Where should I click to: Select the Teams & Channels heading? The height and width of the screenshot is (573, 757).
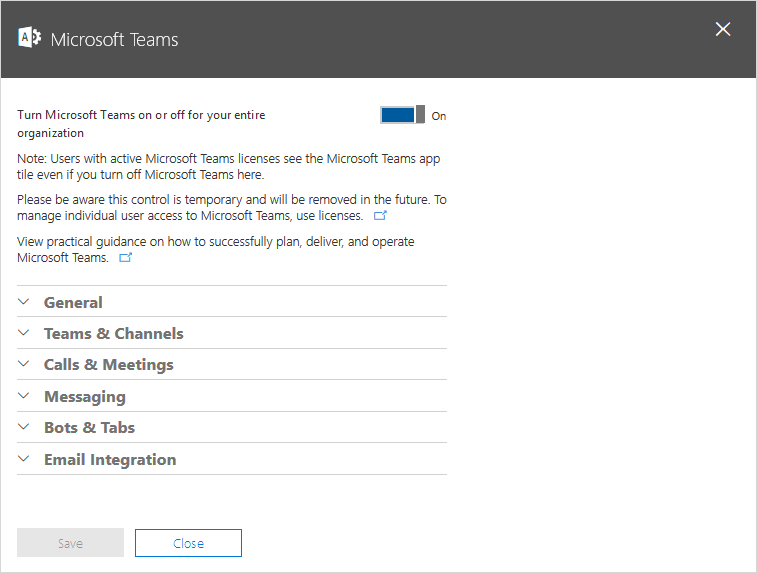[114, 334]
